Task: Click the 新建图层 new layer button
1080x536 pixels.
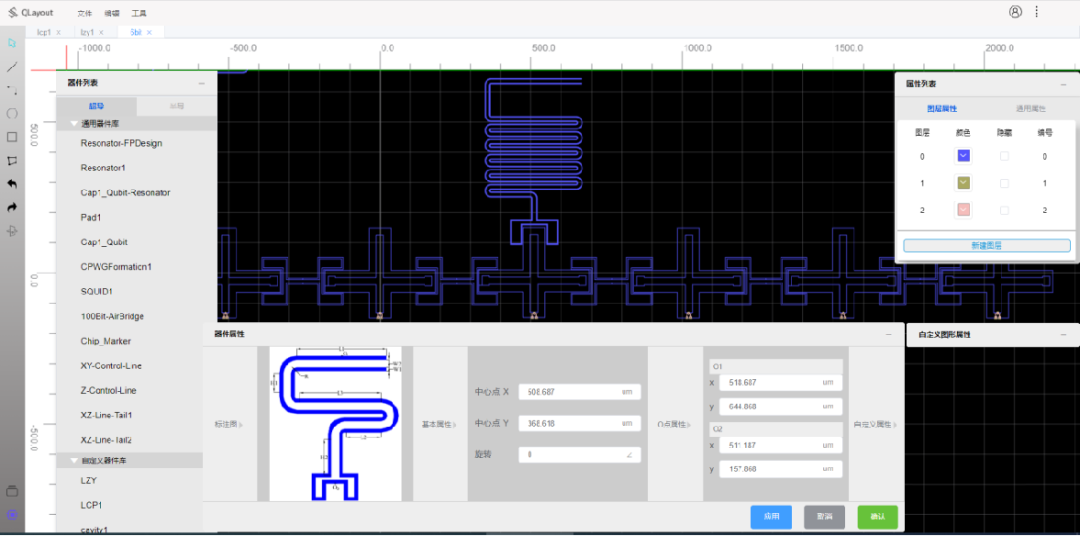Action: tap(986, 245)
